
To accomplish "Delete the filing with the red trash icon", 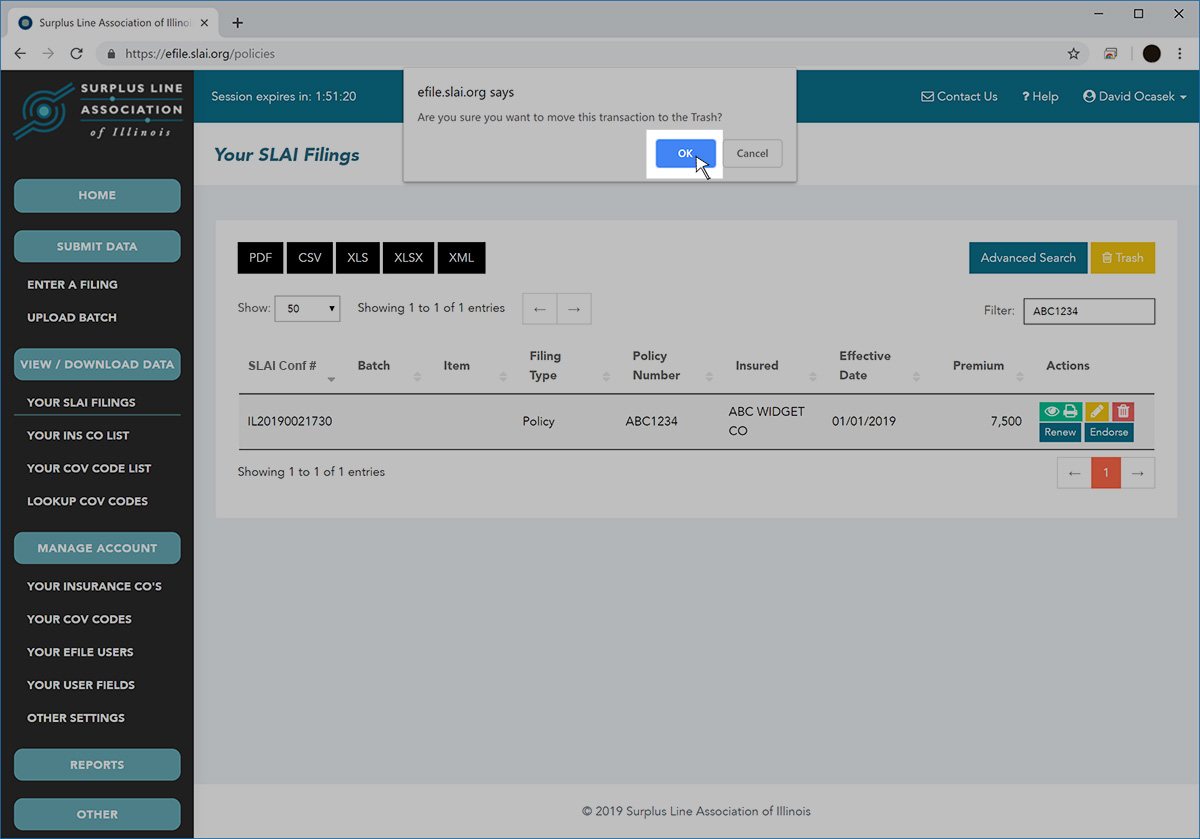I will [x=1123, y=411].
